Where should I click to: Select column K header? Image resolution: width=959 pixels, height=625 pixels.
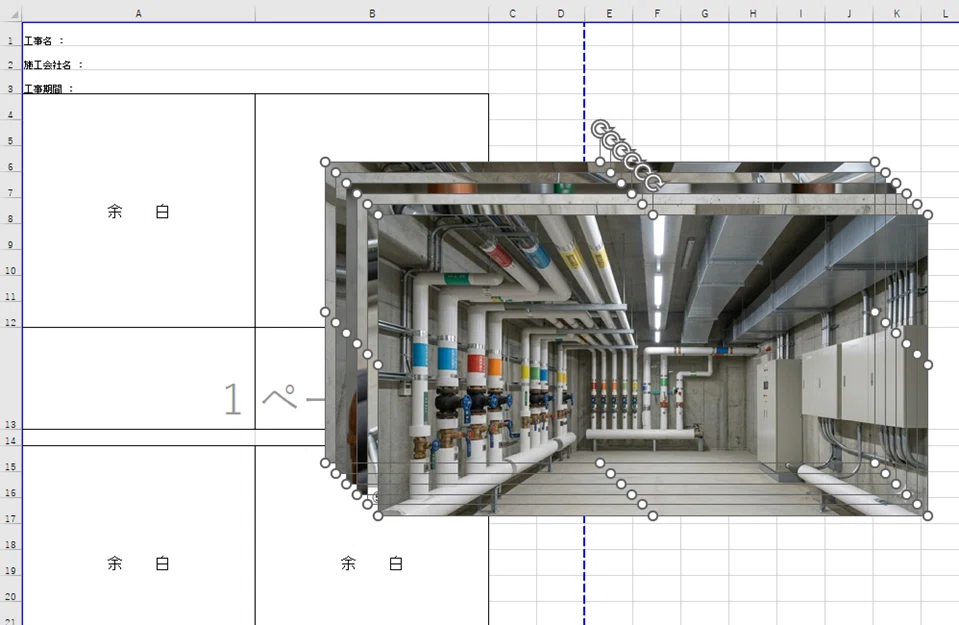tap(897, 13)
